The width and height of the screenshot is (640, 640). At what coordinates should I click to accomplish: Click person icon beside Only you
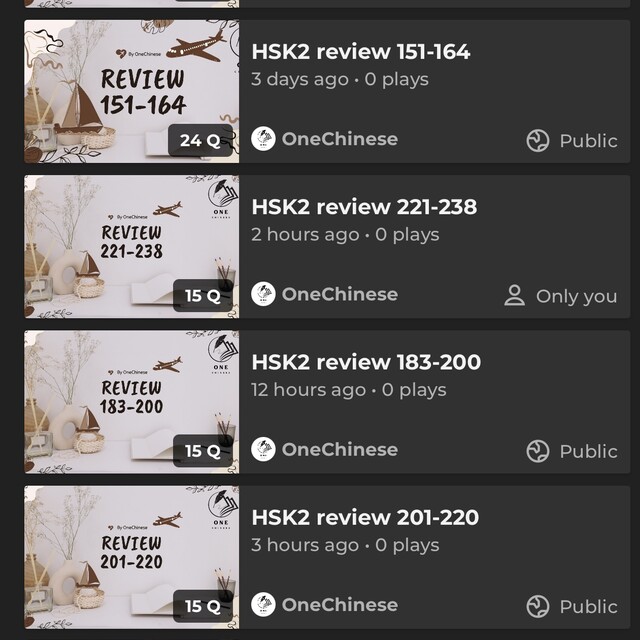pyautogui.click(x=514, y=296)
